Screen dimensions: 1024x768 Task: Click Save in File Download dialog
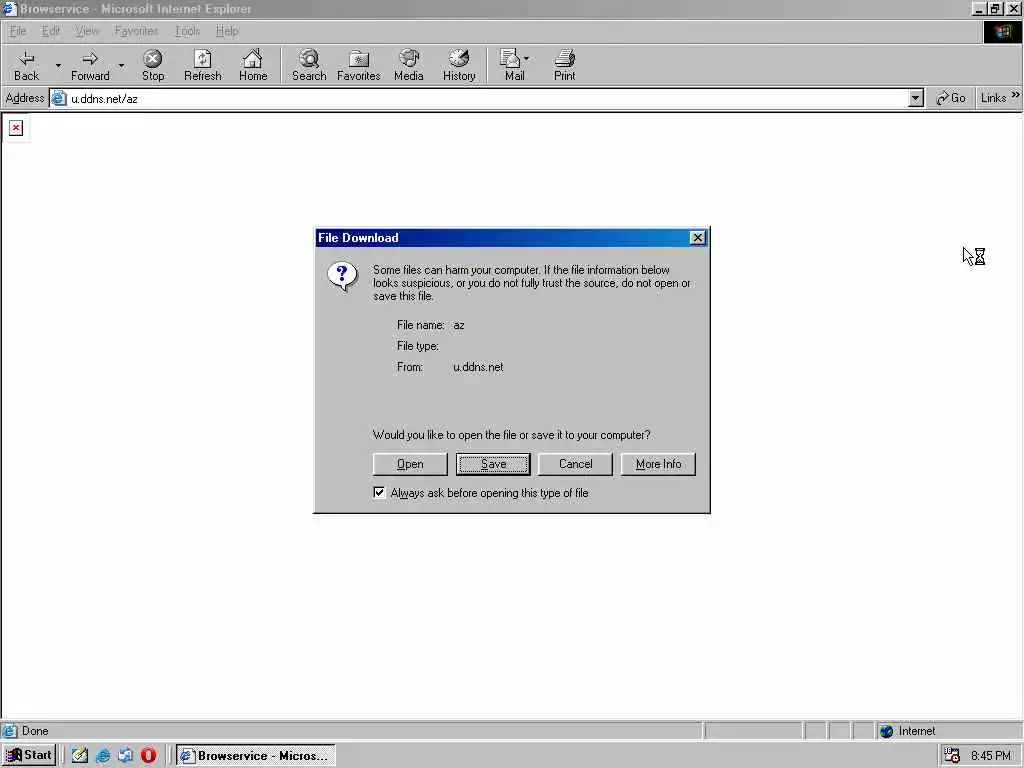tap(493, 464)
